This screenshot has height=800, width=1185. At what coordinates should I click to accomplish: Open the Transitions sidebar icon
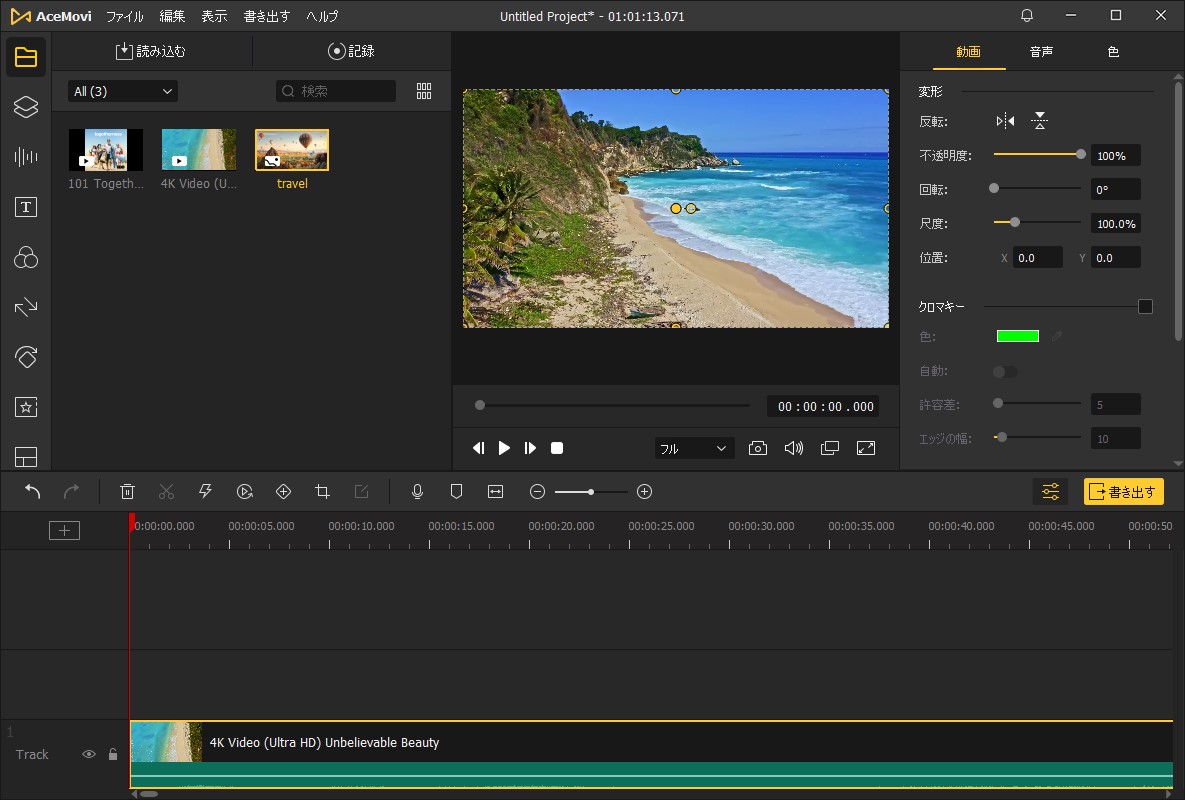pos(26,307)
